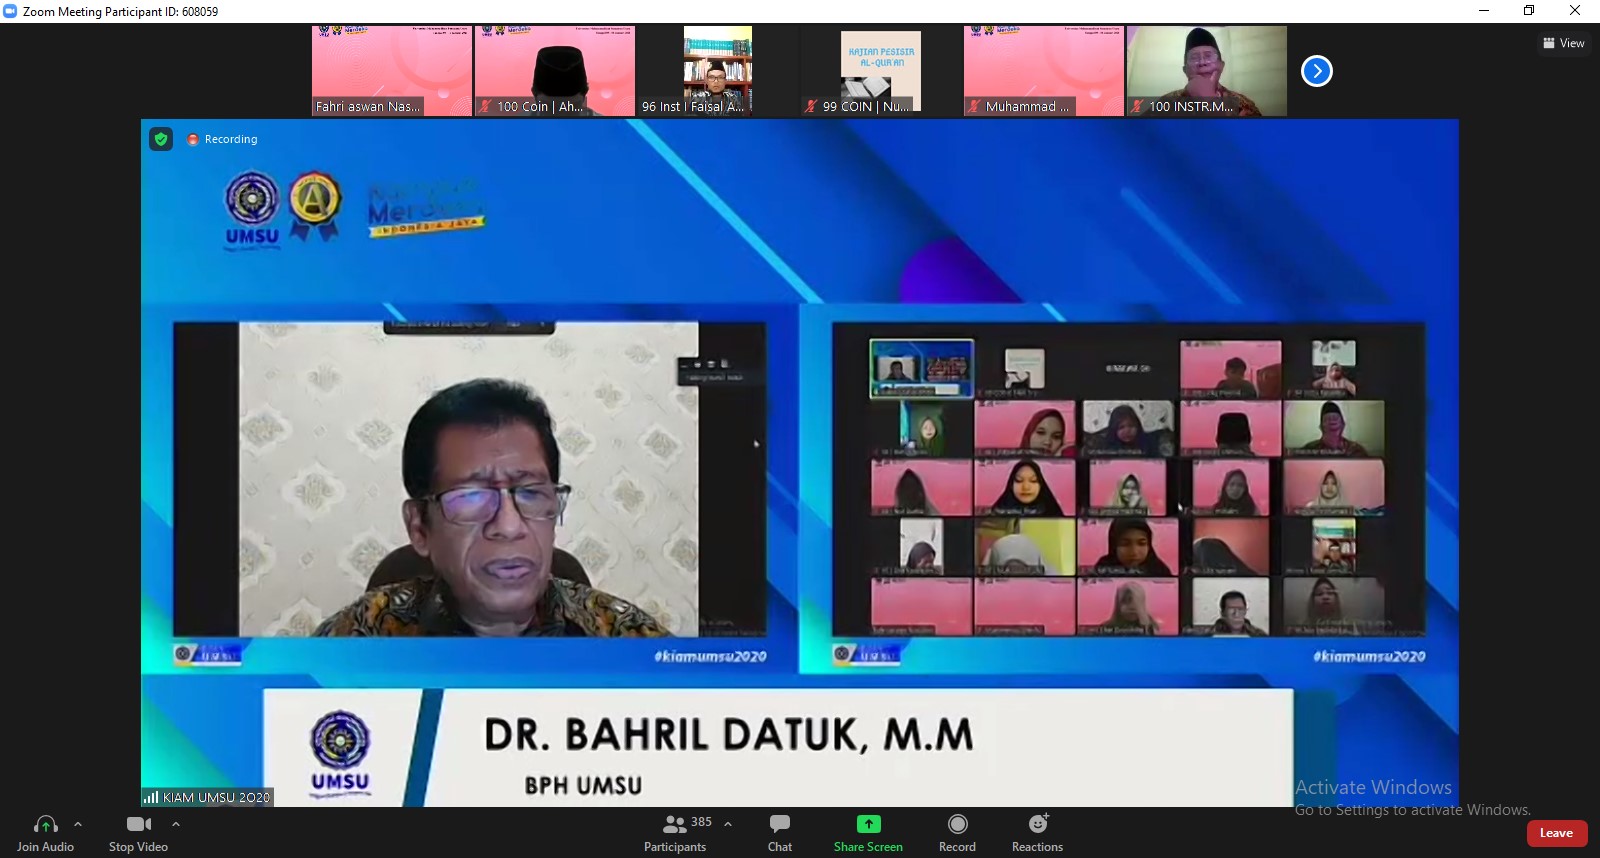Click the Recording indicator
This screenshot has width=1600, height=858.
click(x=222, y=139)
